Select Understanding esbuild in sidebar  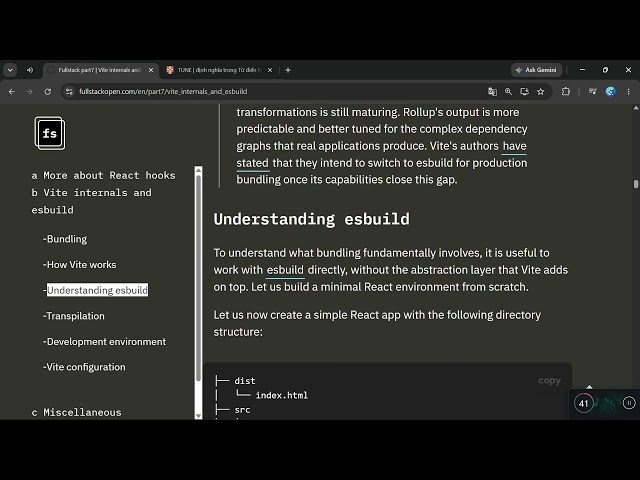(x=96, y=290)
